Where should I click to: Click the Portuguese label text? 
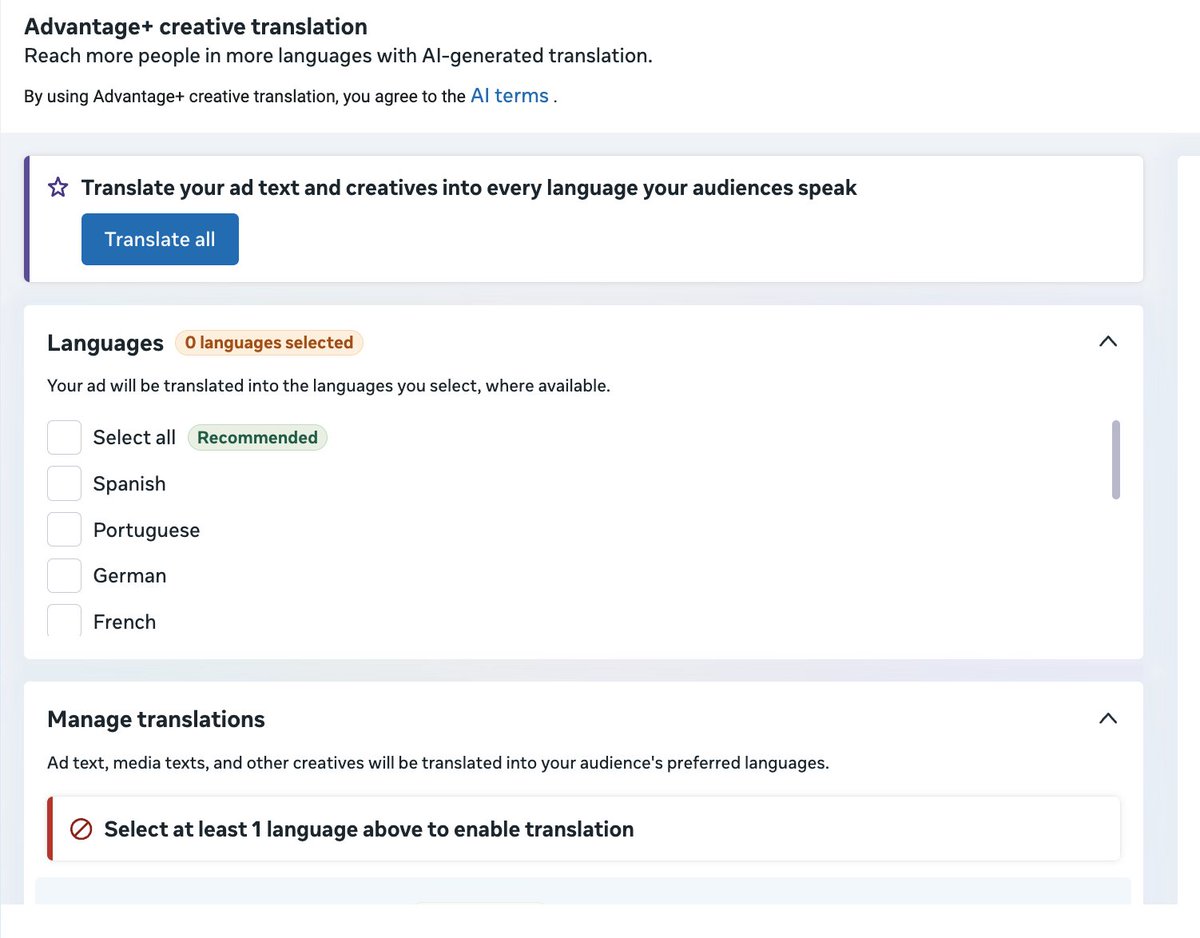(x=146, y=531)
